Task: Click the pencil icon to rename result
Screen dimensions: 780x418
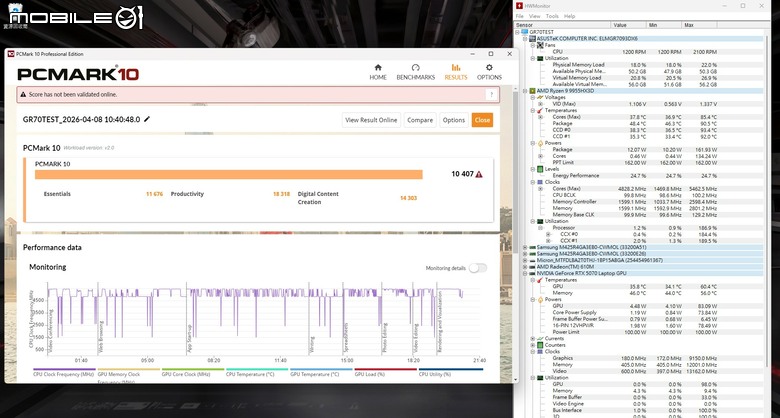Action: click(x=147, y=119)
